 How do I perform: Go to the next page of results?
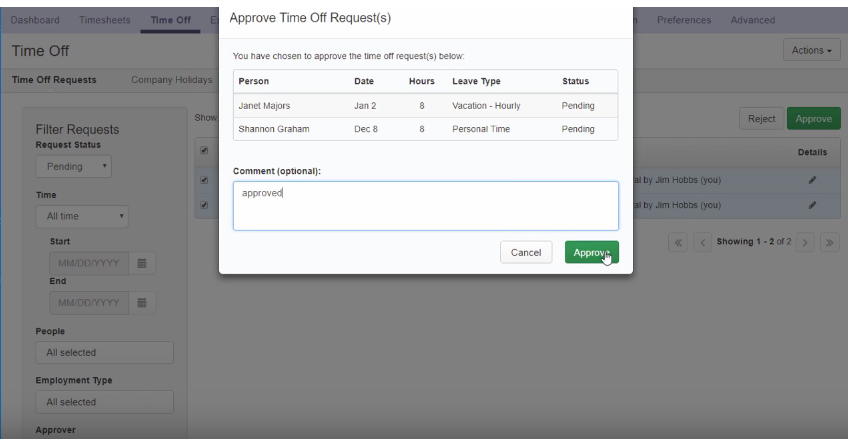coord(806,243)
